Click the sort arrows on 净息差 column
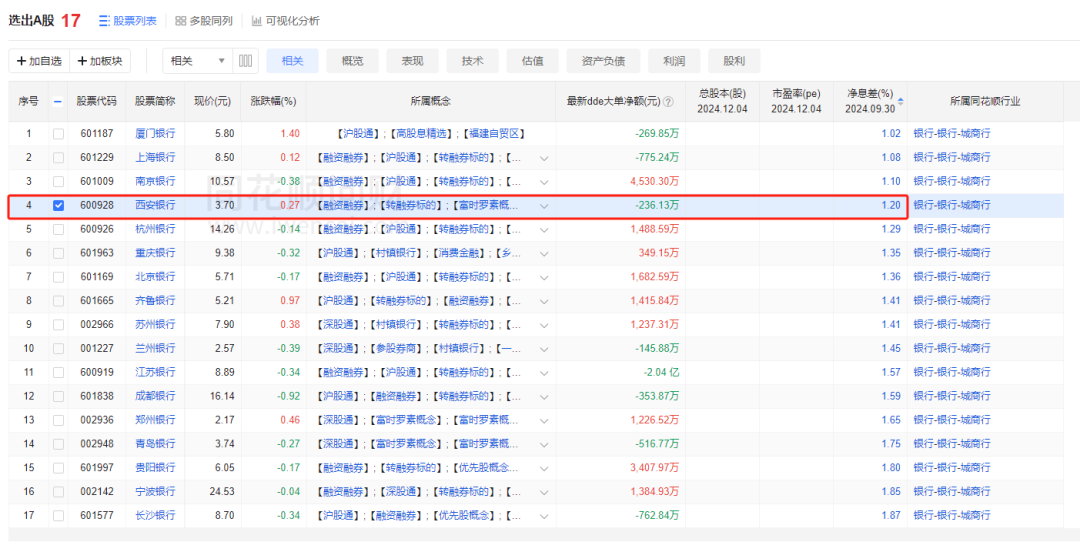Screen dimensions: 1080x542 coord(900,101)
